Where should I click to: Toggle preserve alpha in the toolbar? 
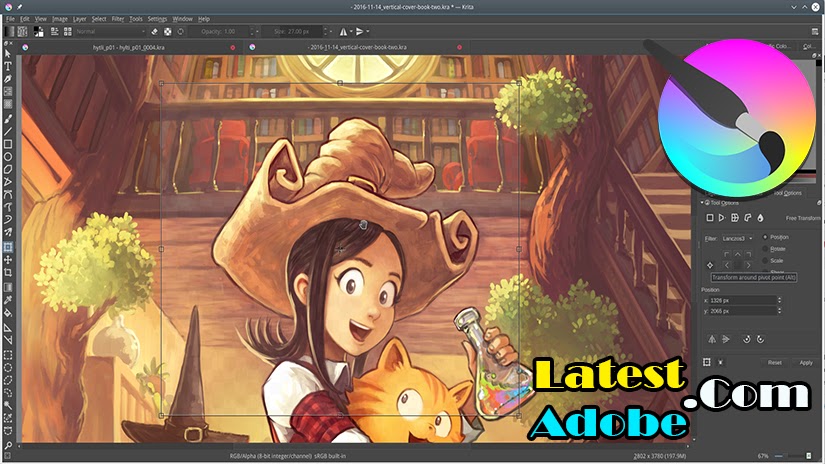[167, 32]
